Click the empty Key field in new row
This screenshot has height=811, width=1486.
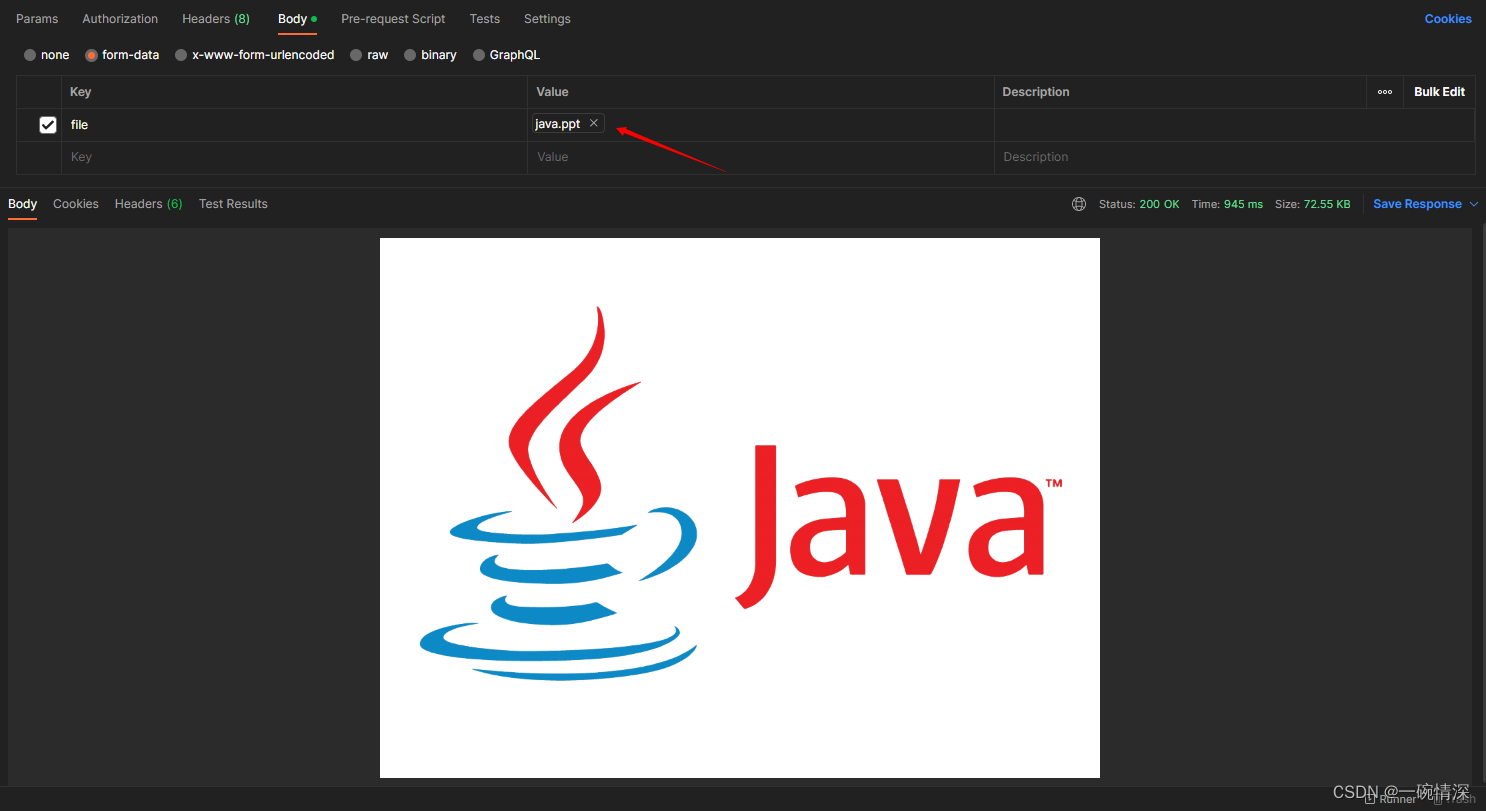pos(294,157)
